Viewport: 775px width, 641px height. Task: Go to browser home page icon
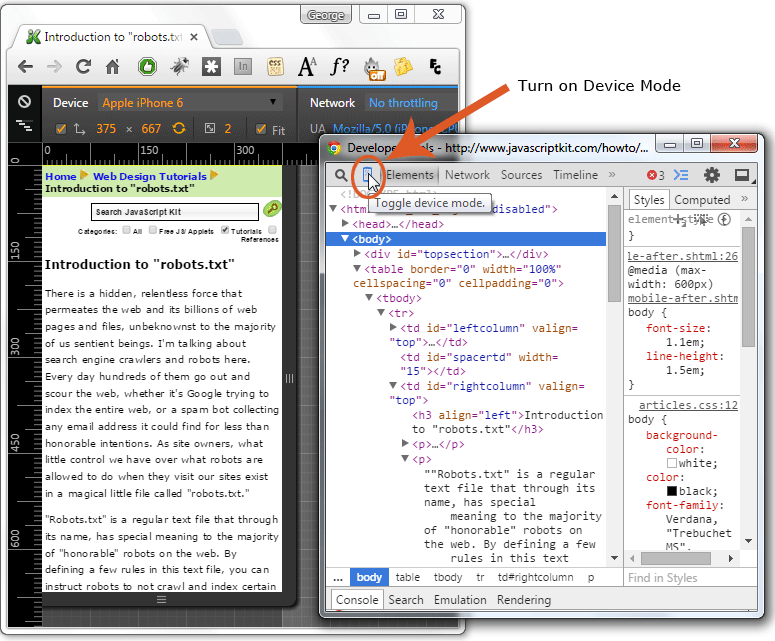click(x=113, y=67)
